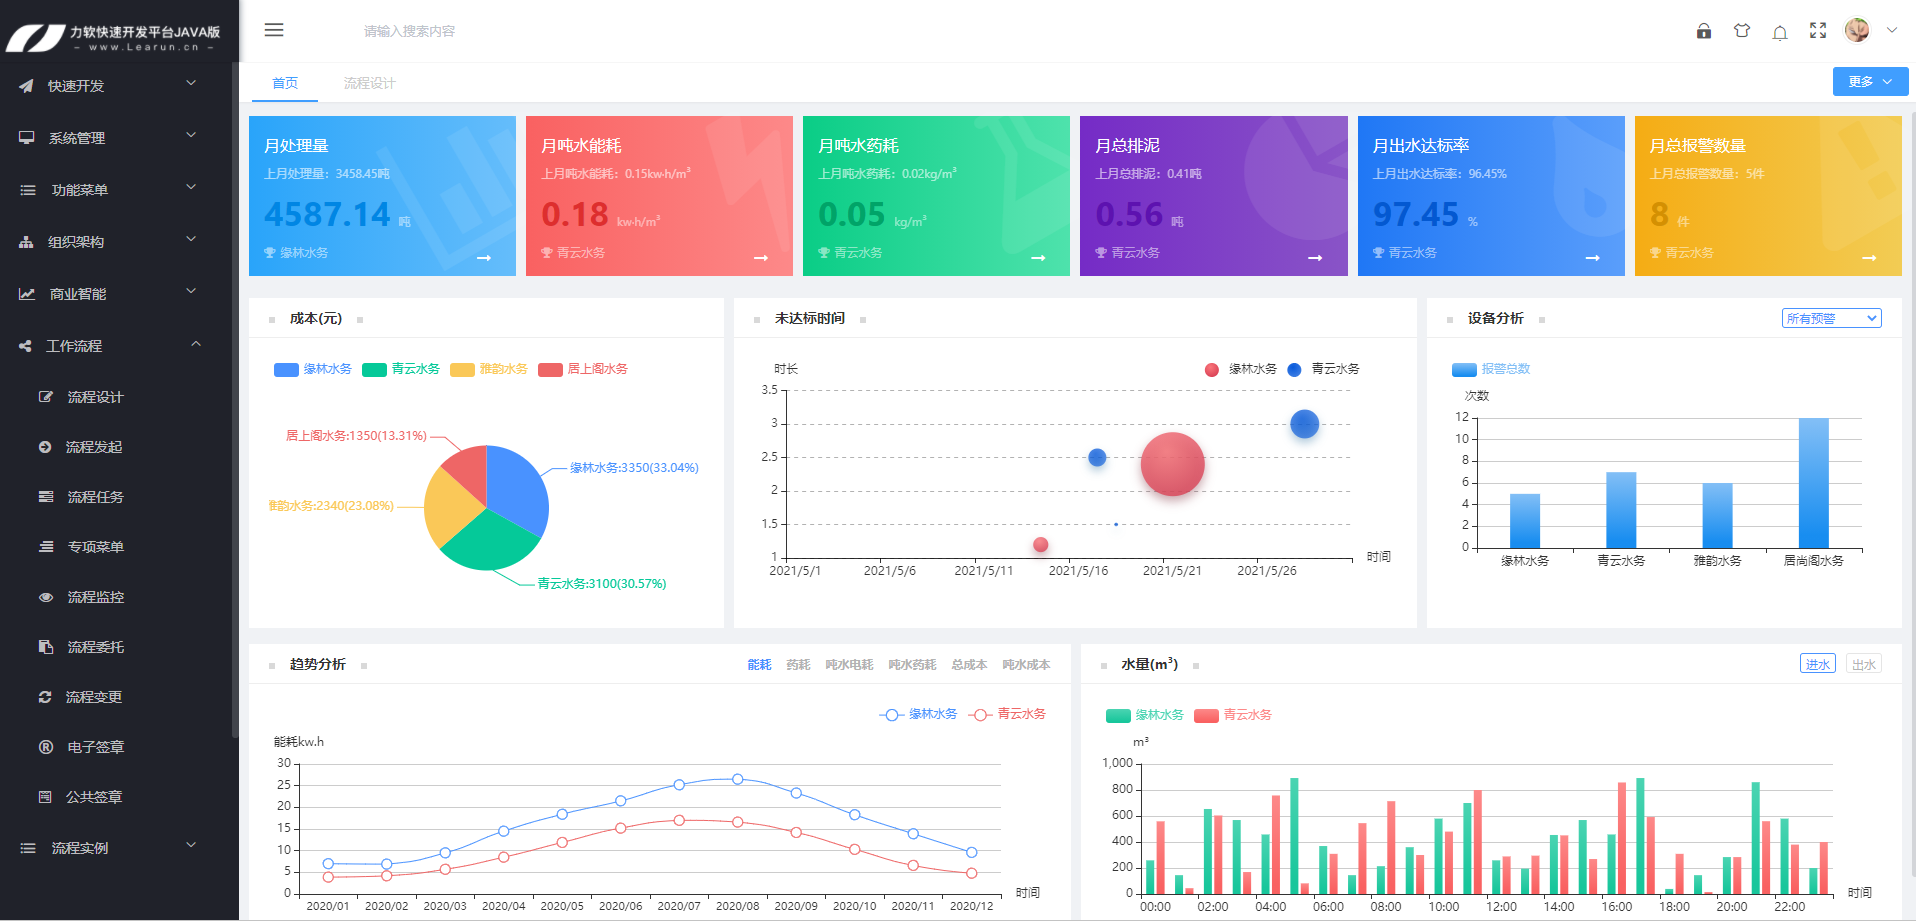Click the large red bubble in scatter chart
The width and height of the screenshot is (1916, 921).
[1173, 464]
